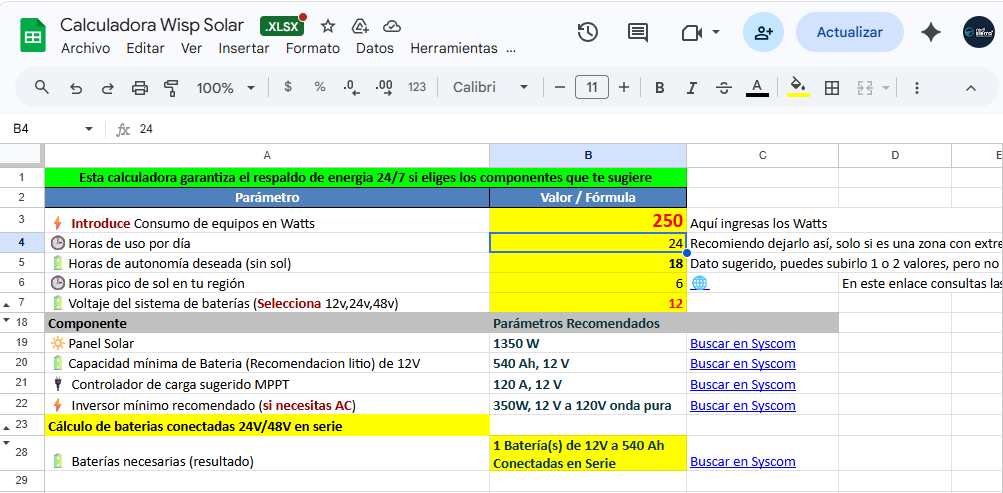This screenshot has height=493, width=1003.
Task: Click the font size input field
Action: [591, 88]
